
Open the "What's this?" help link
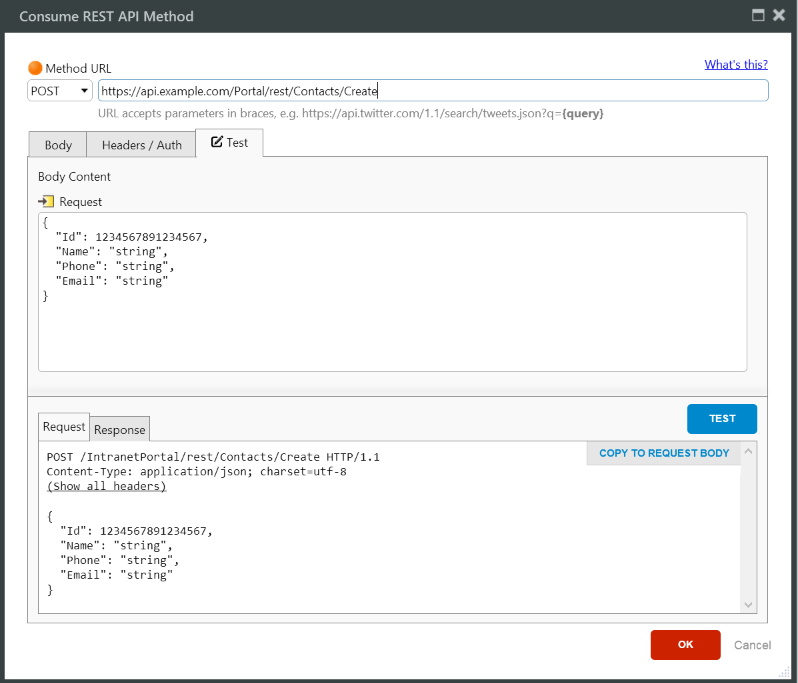pyautogui.click(x=735, y=64)
